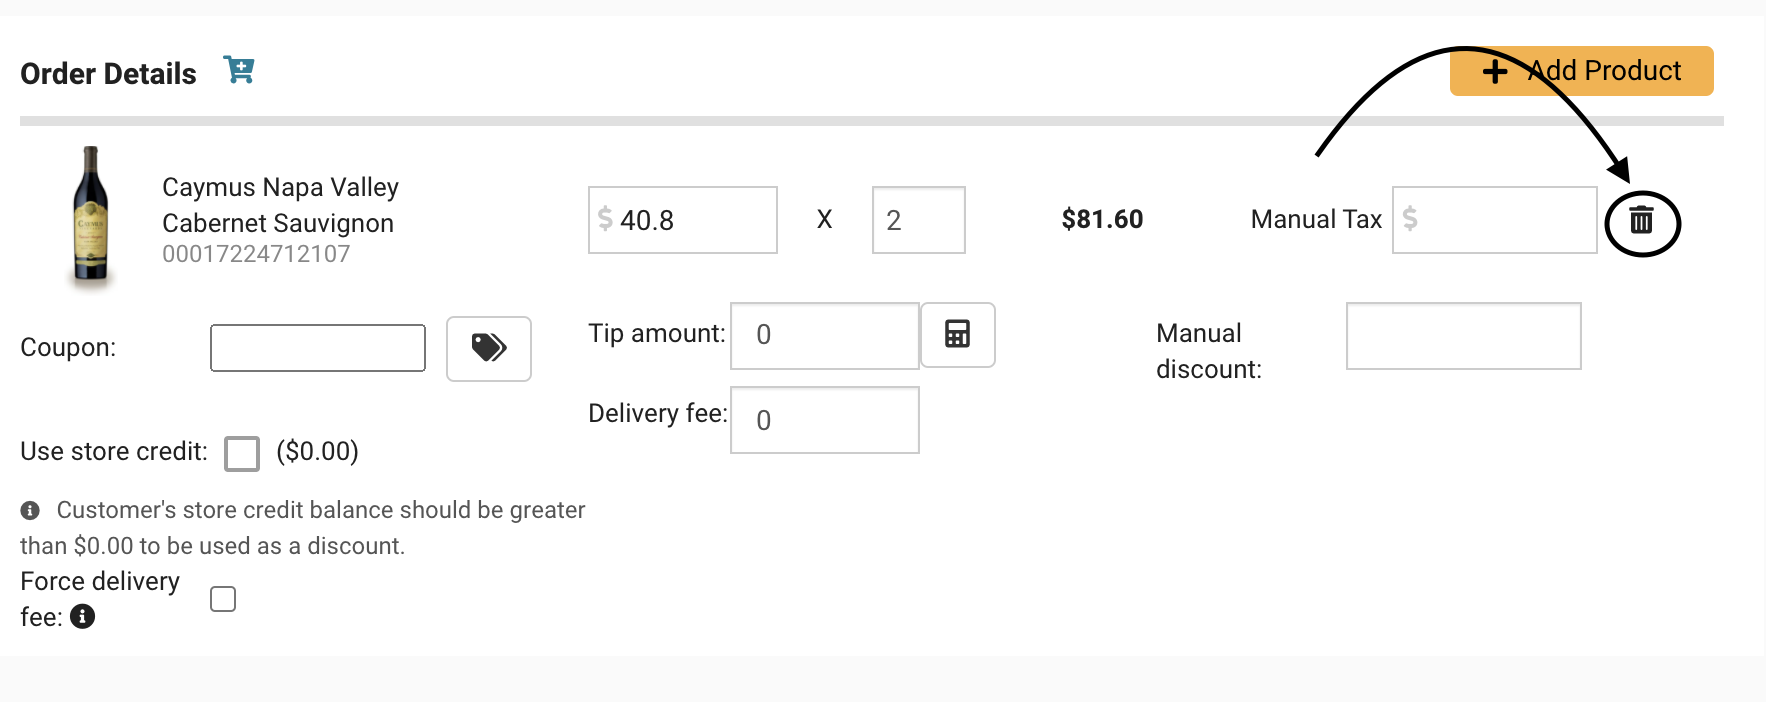
Task: Click the plus icon on Add Product
Action: pos(1495,71)
